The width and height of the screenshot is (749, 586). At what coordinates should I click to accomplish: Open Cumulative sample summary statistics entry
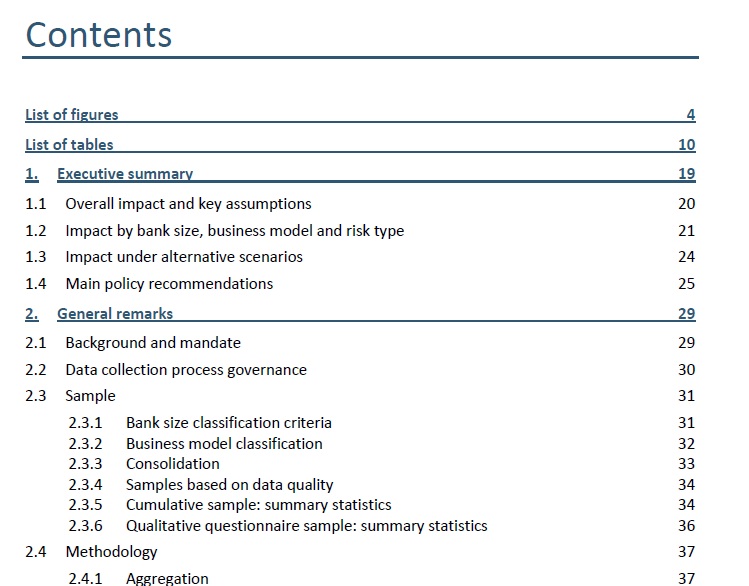click(259, 505)
